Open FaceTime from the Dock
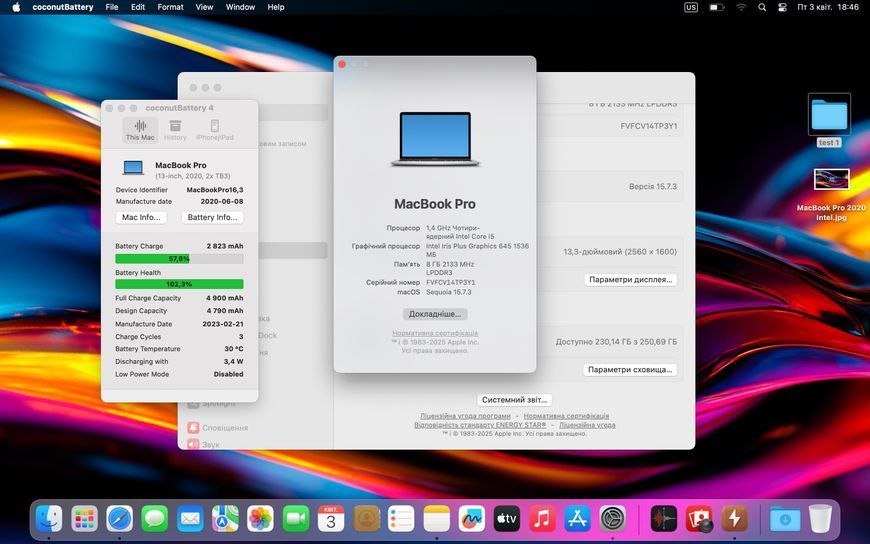Viewport: 870px width, 544px height. pyautogui.click(x=296, y=519)
